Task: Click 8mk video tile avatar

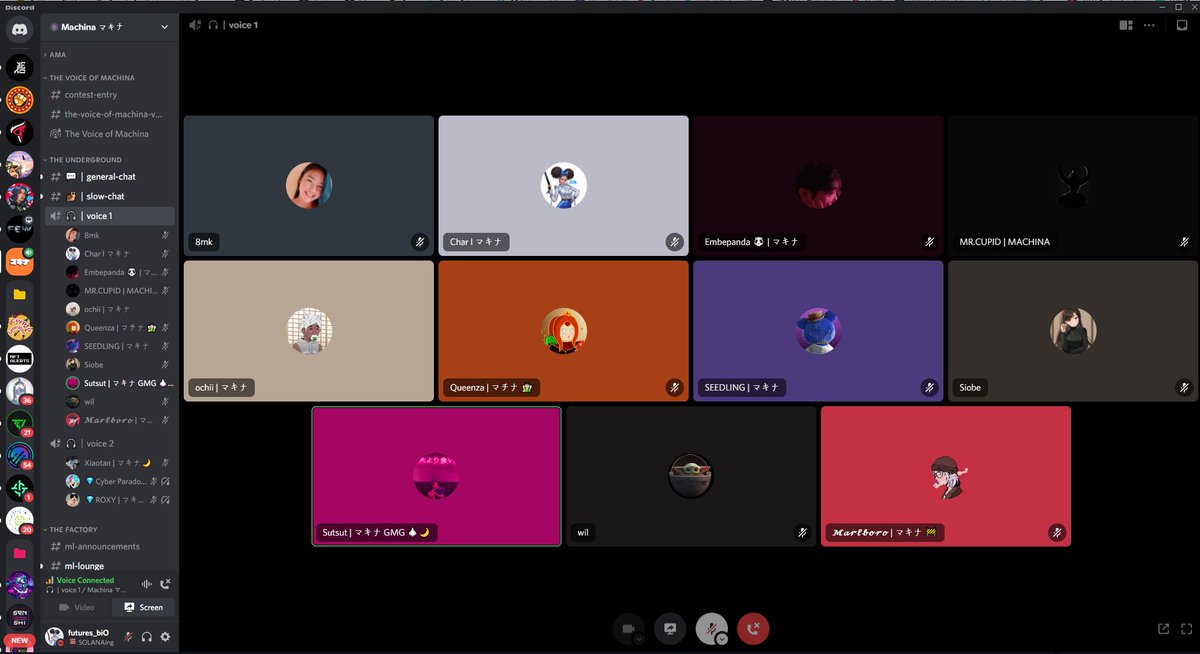Action: (x=309, y=186)
